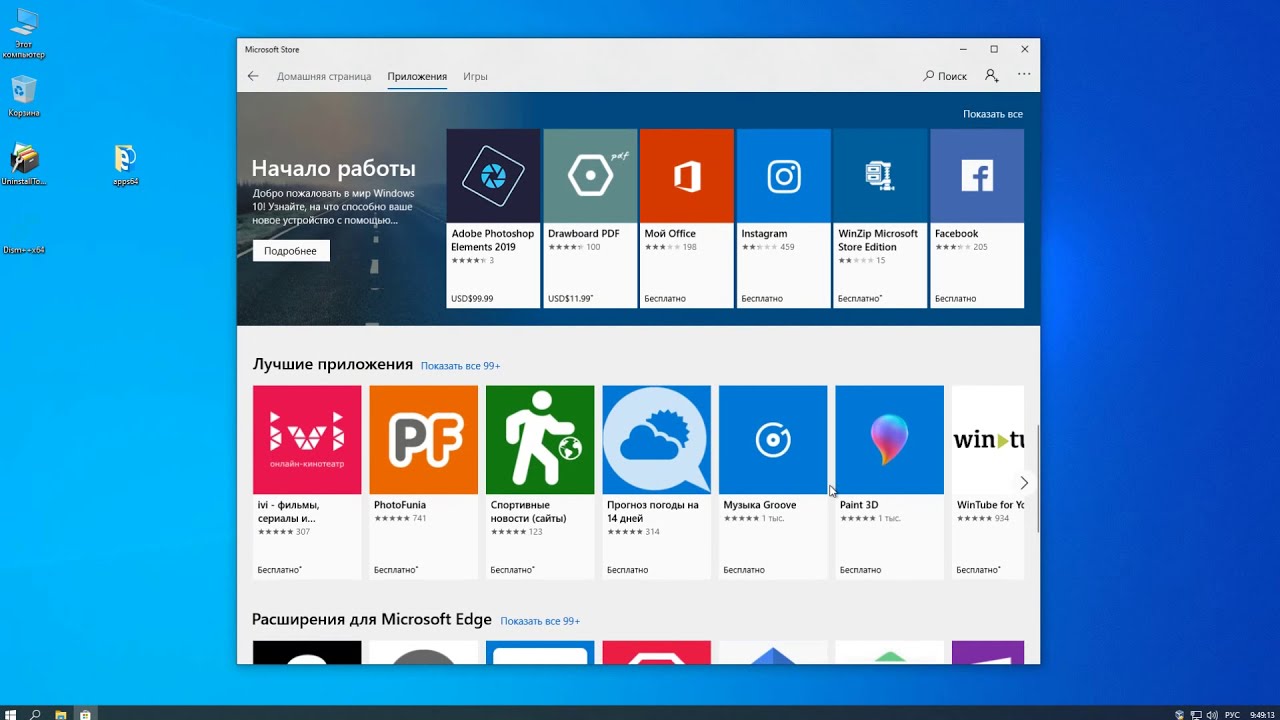Screen dimensions: 1280x720
Task: Click the Microsoft Store vertical scrollbar
Action: tap(1037, 480)
